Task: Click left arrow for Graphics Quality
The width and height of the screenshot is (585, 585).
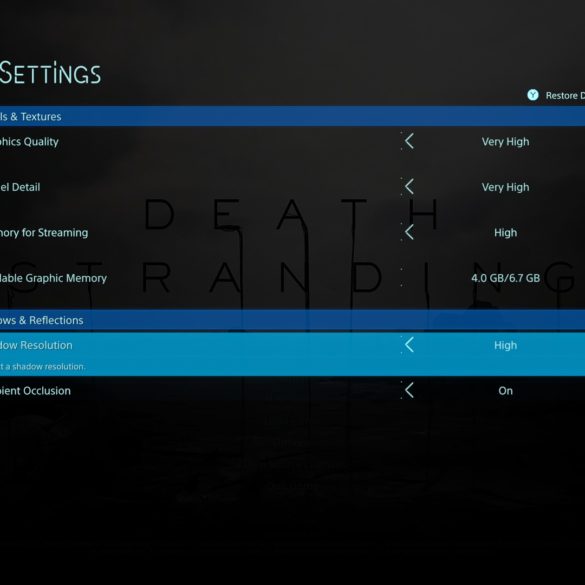Action: tap(409, 141)
